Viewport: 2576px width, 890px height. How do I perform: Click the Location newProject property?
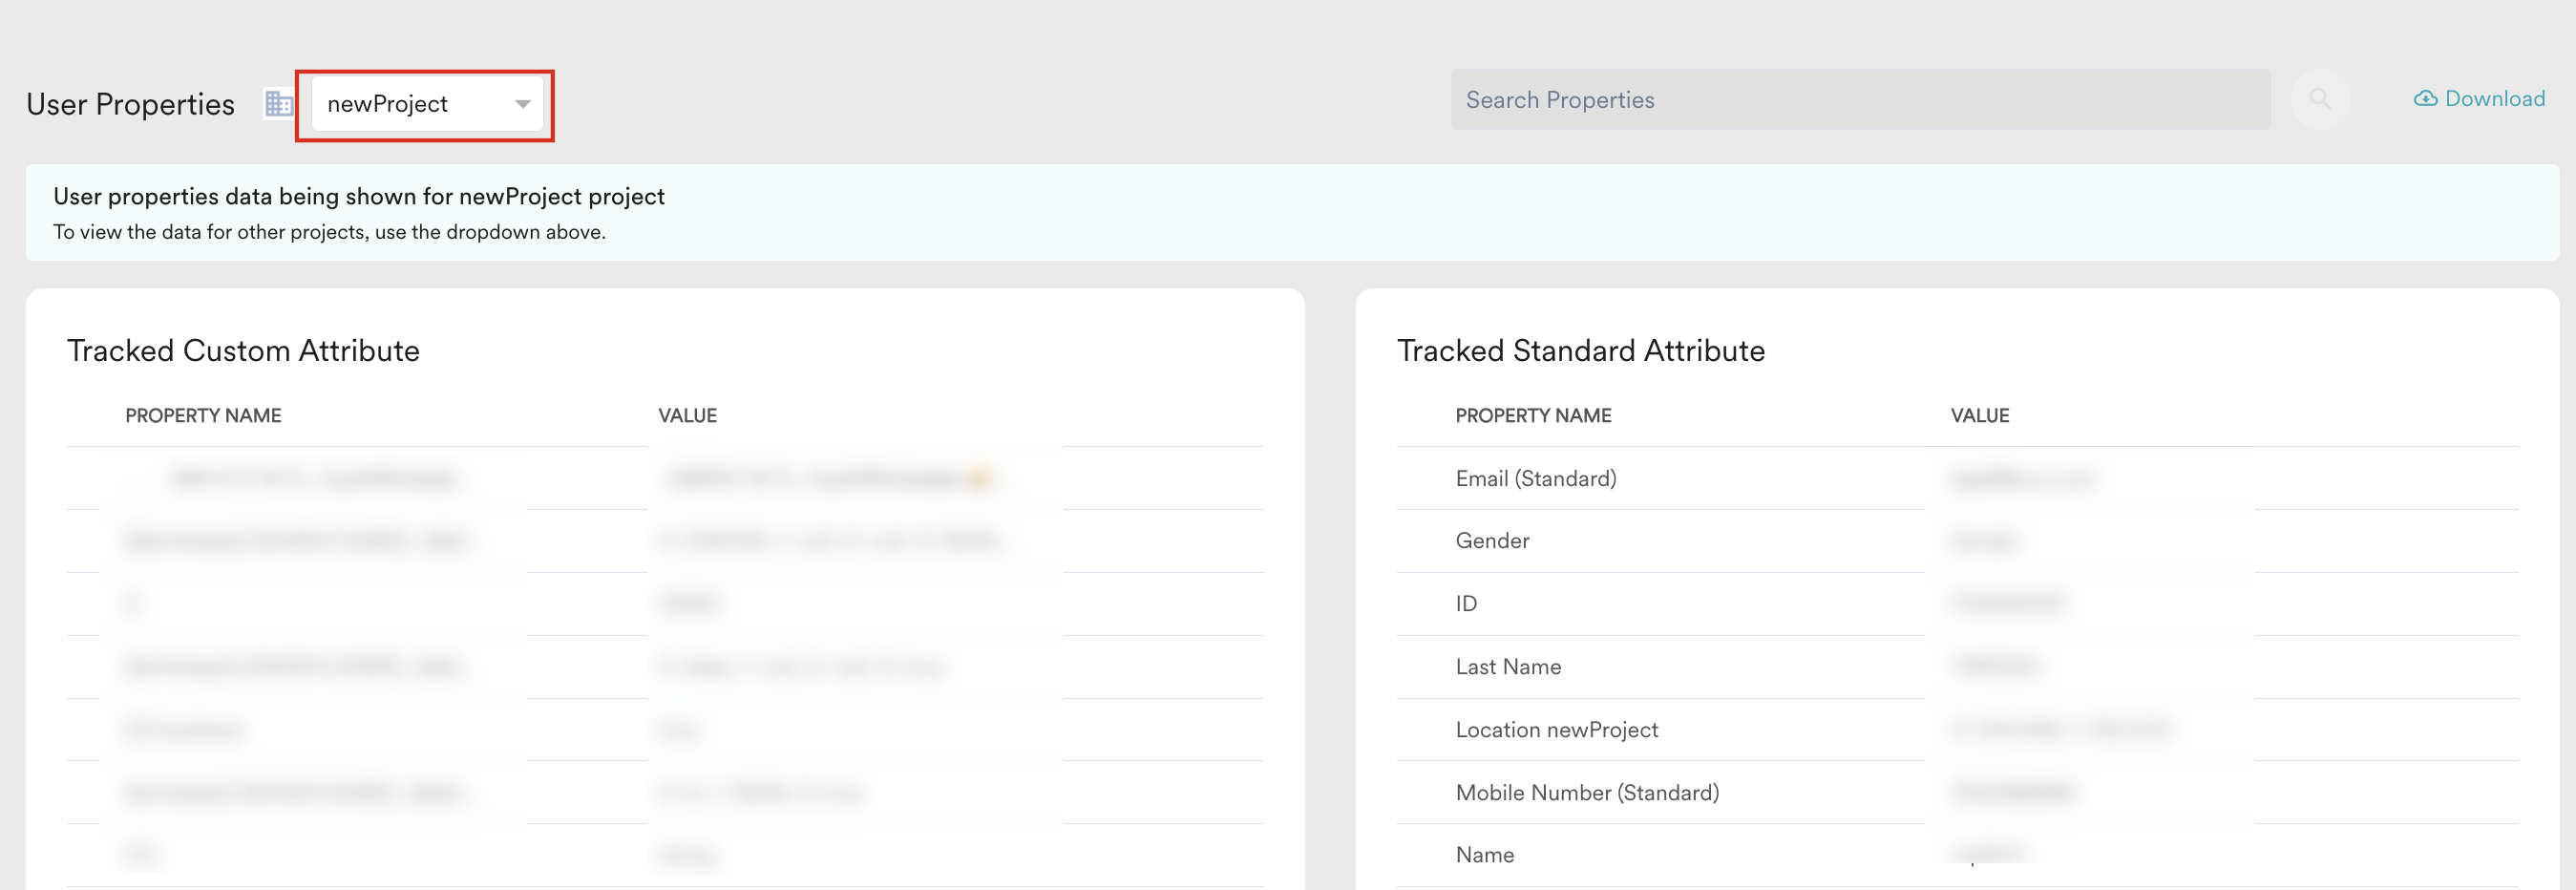(x=1556, y=730)
